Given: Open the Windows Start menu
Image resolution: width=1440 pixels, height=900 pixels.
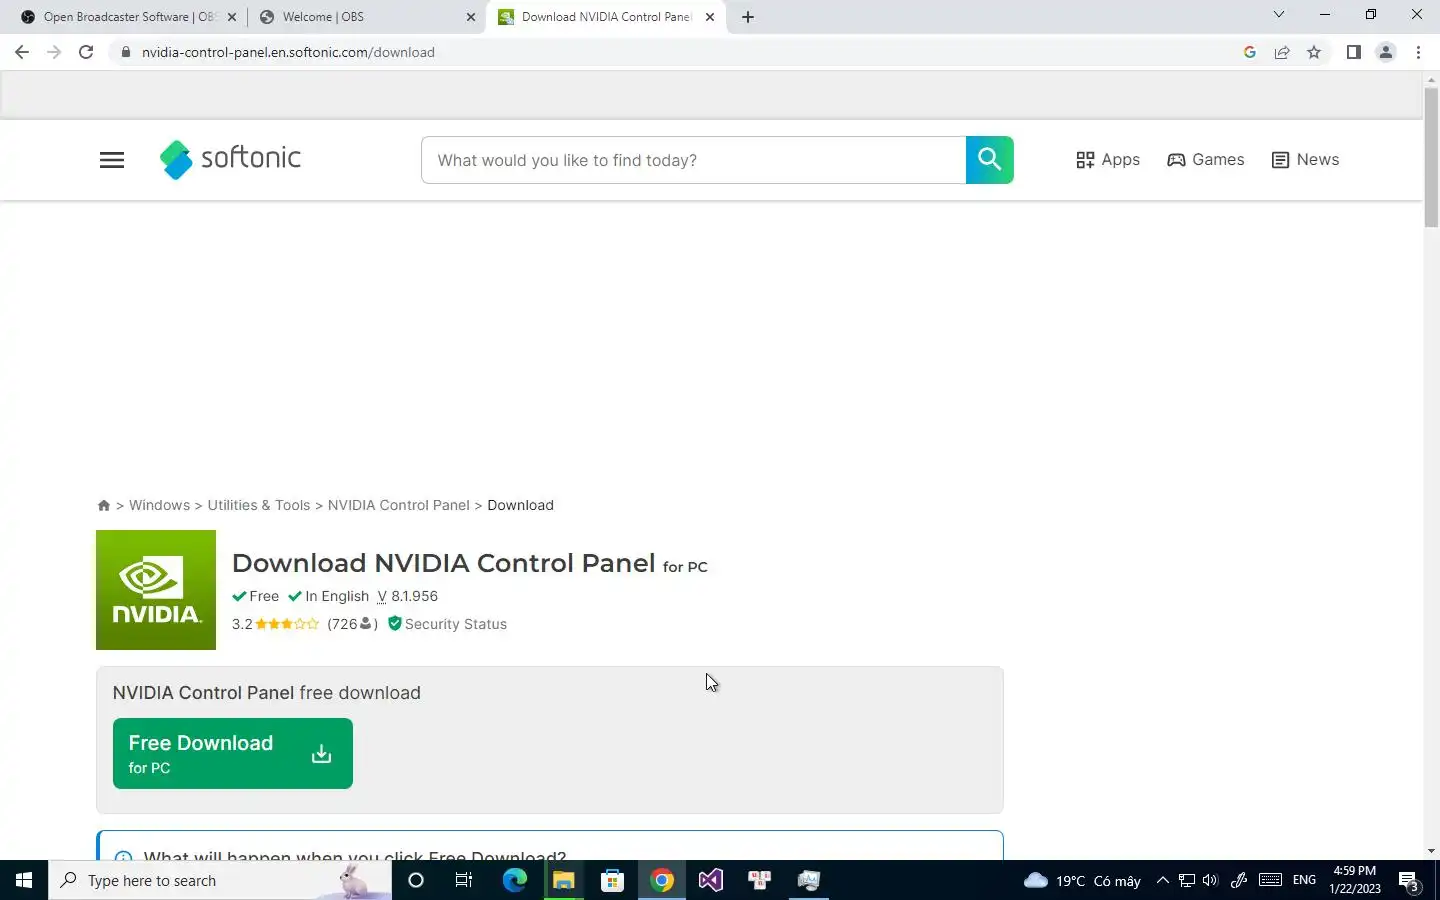Looking at the screenshot, I should 24,880.
